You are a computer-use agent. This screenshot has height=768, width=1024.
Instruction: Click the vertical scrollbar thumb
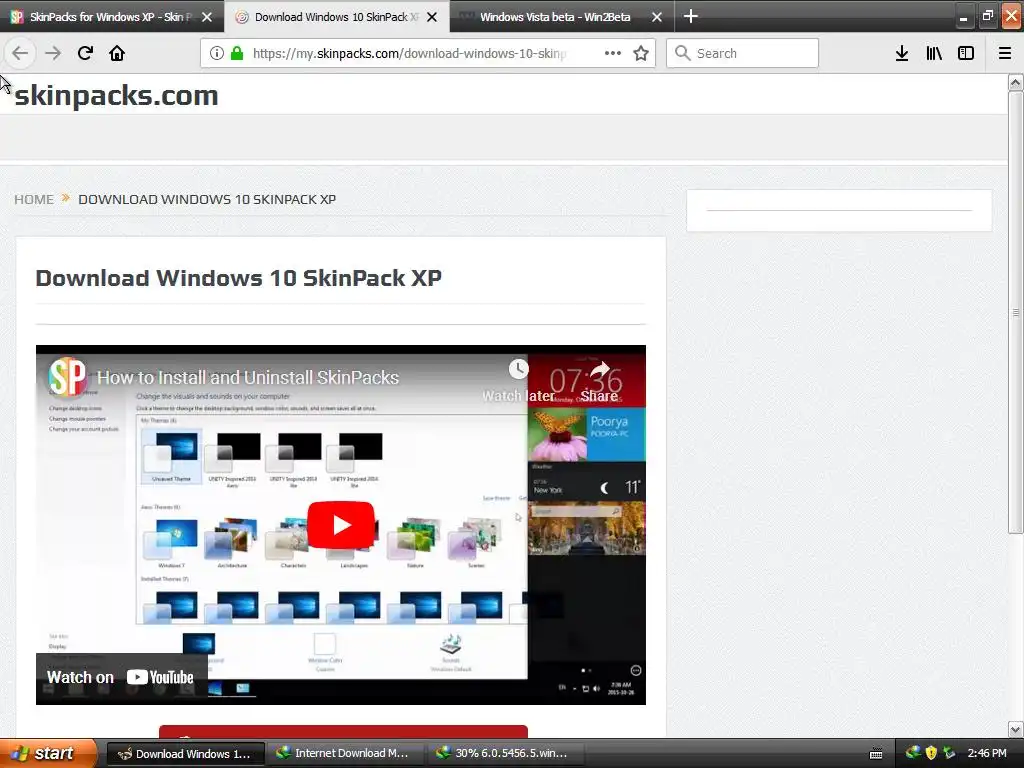click(x=1015, y=312)
